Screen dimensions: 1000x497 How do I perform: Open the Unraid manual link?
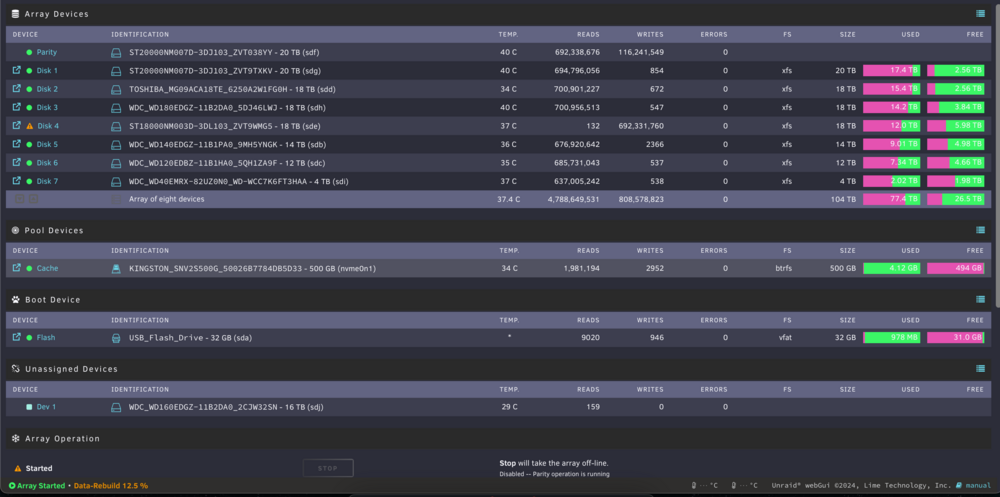[978, 486]
